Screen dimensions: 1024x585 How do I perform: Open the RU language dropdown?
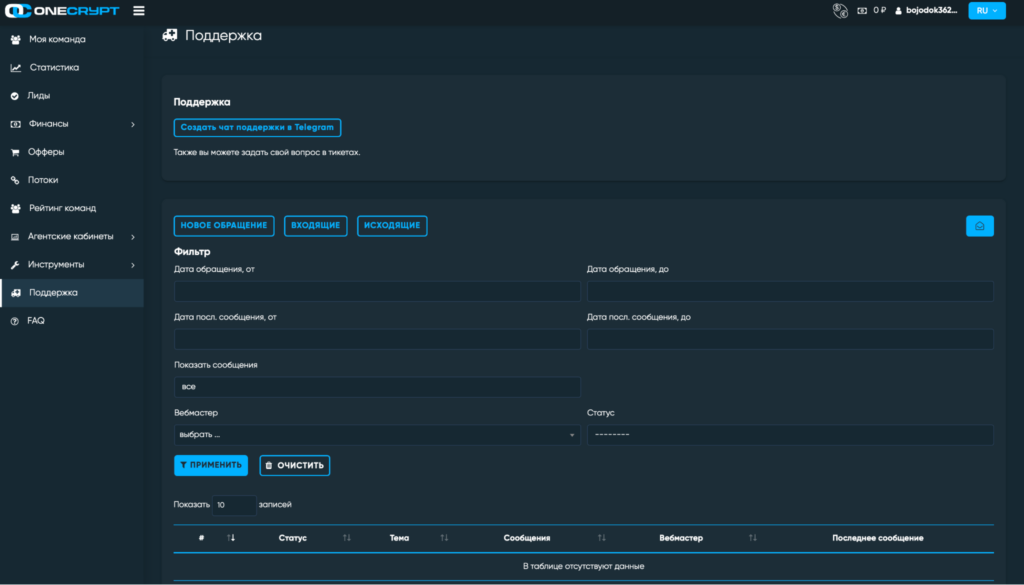(987, 10)
